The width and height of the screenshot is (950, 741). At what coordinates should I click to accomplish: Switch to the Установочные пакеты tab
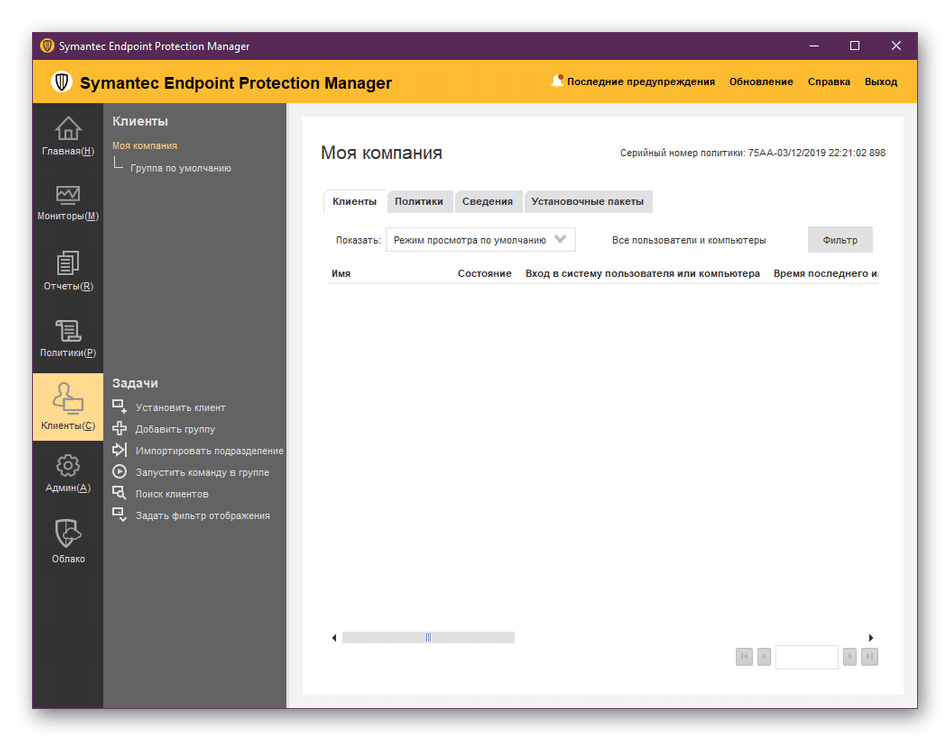(588, 201)
